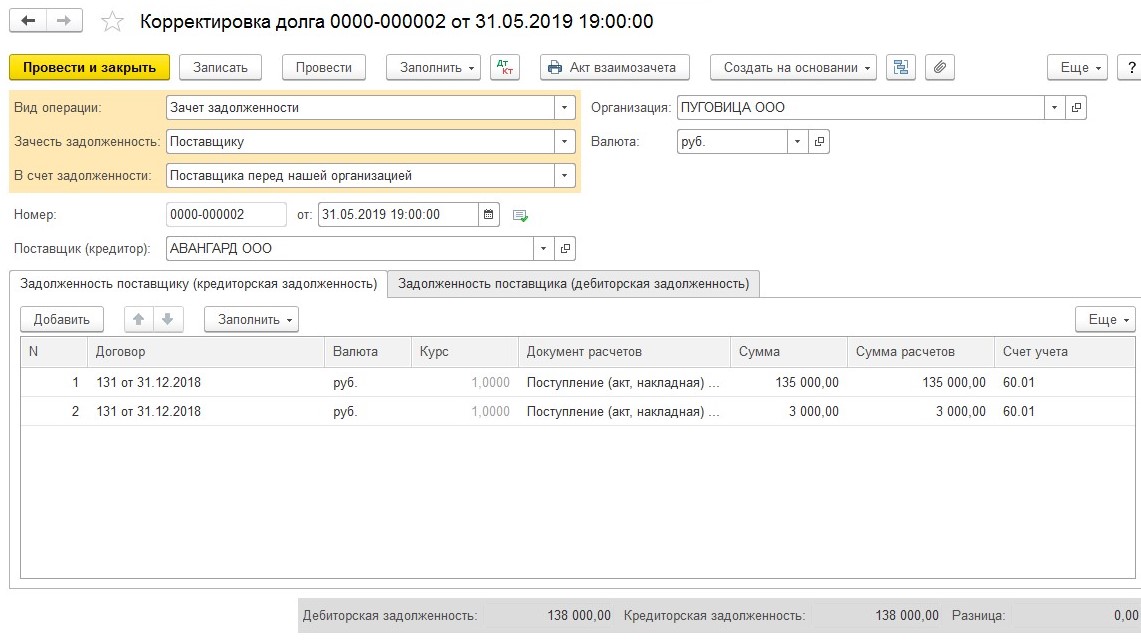Switch to the дебиторская задолженность tab
The image size is (1141, 641).
pos(573,284)
